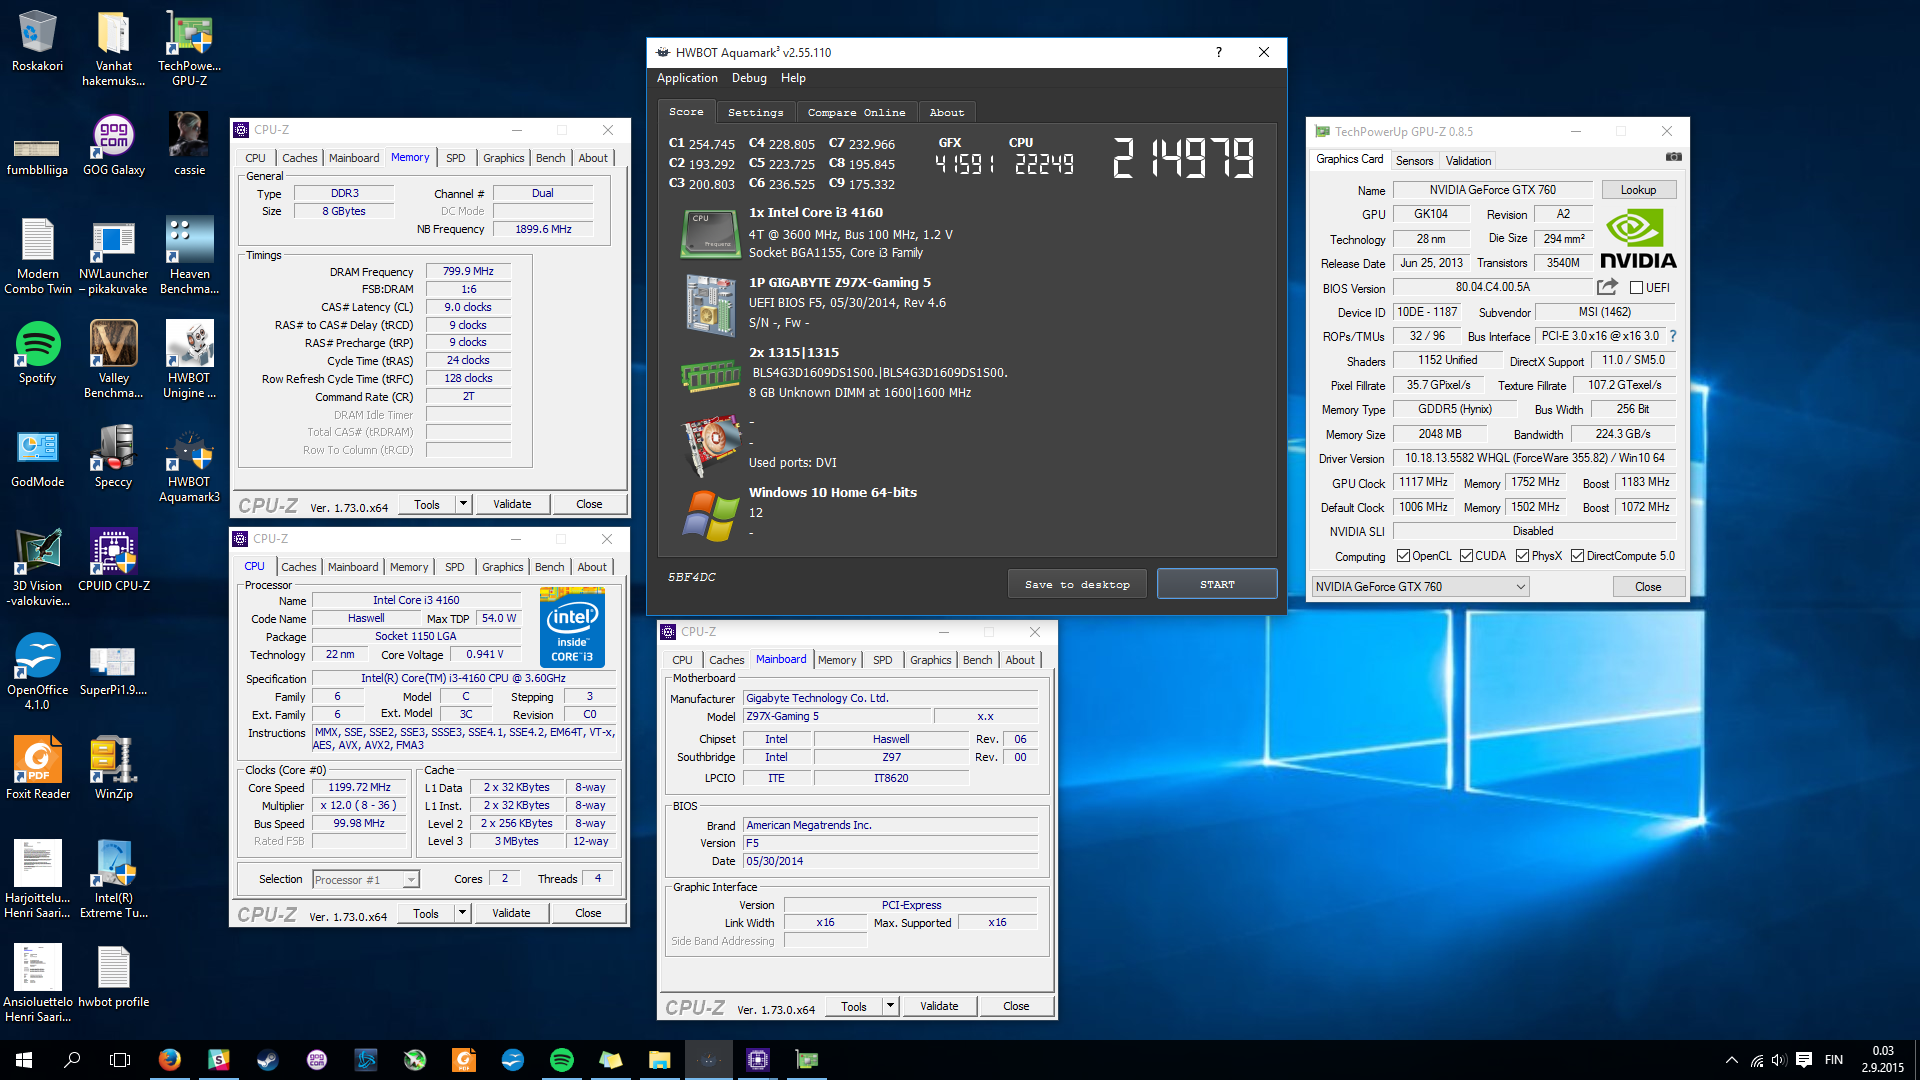Open the Help menu in Aquamark
Image resolution: width=1920 pixels, height=1080 pixels.
793,78
